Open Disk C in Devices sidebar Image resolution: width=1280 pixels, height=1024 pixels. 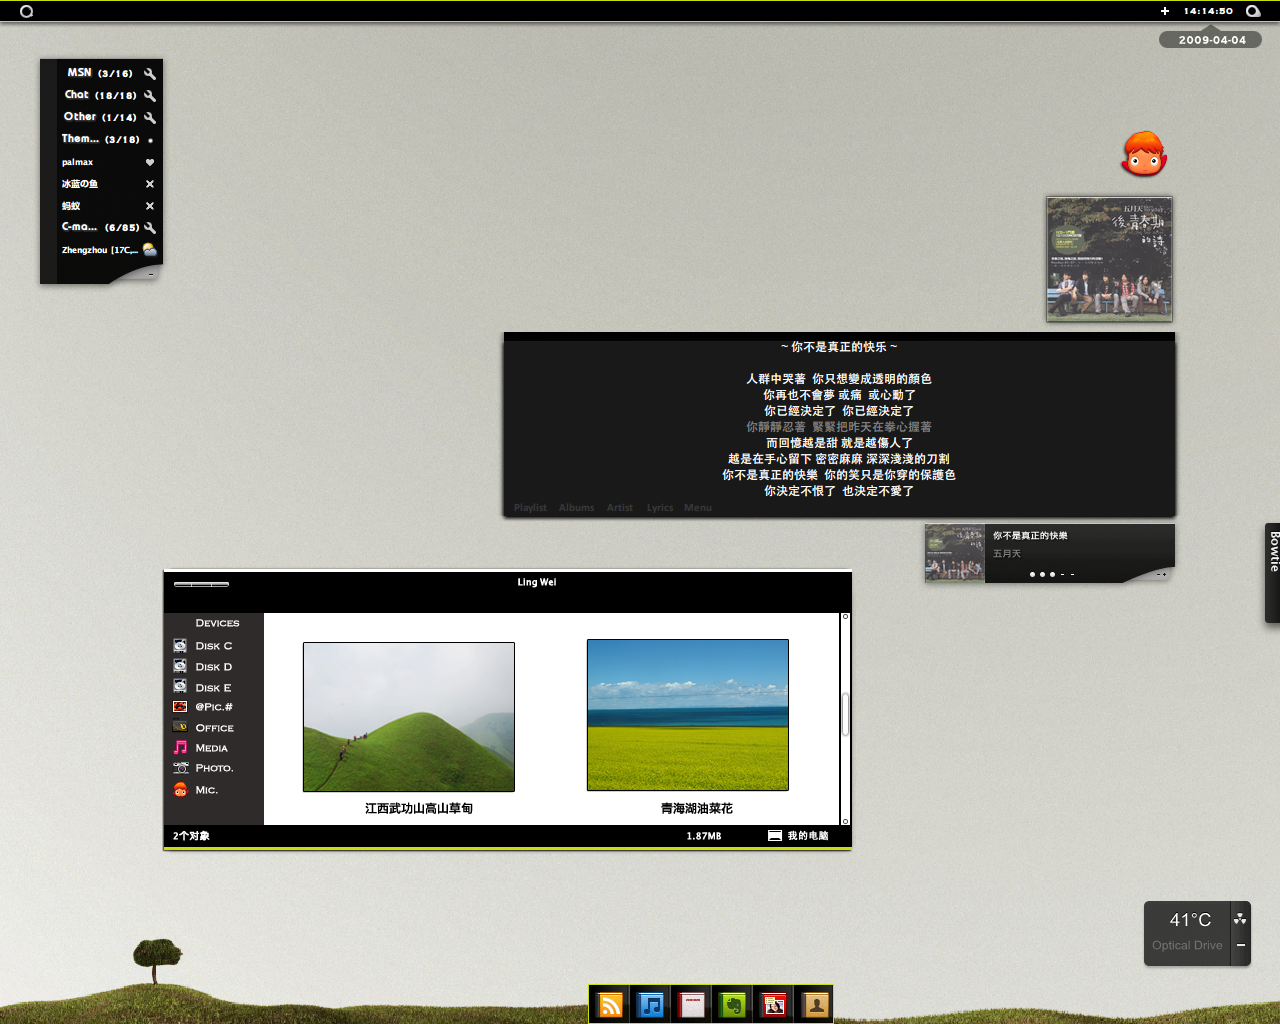tap(203, 646)
